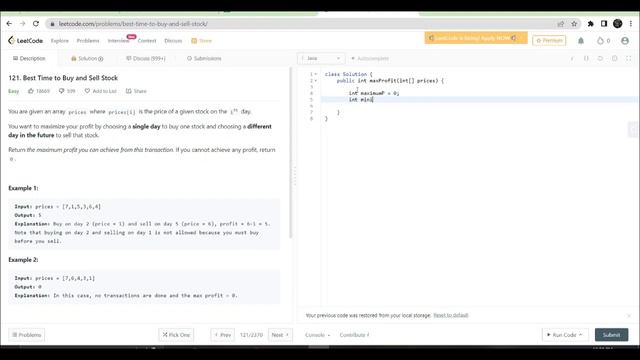Enter fullscreen editor mode
640x360 pixels.
(629, 58)
